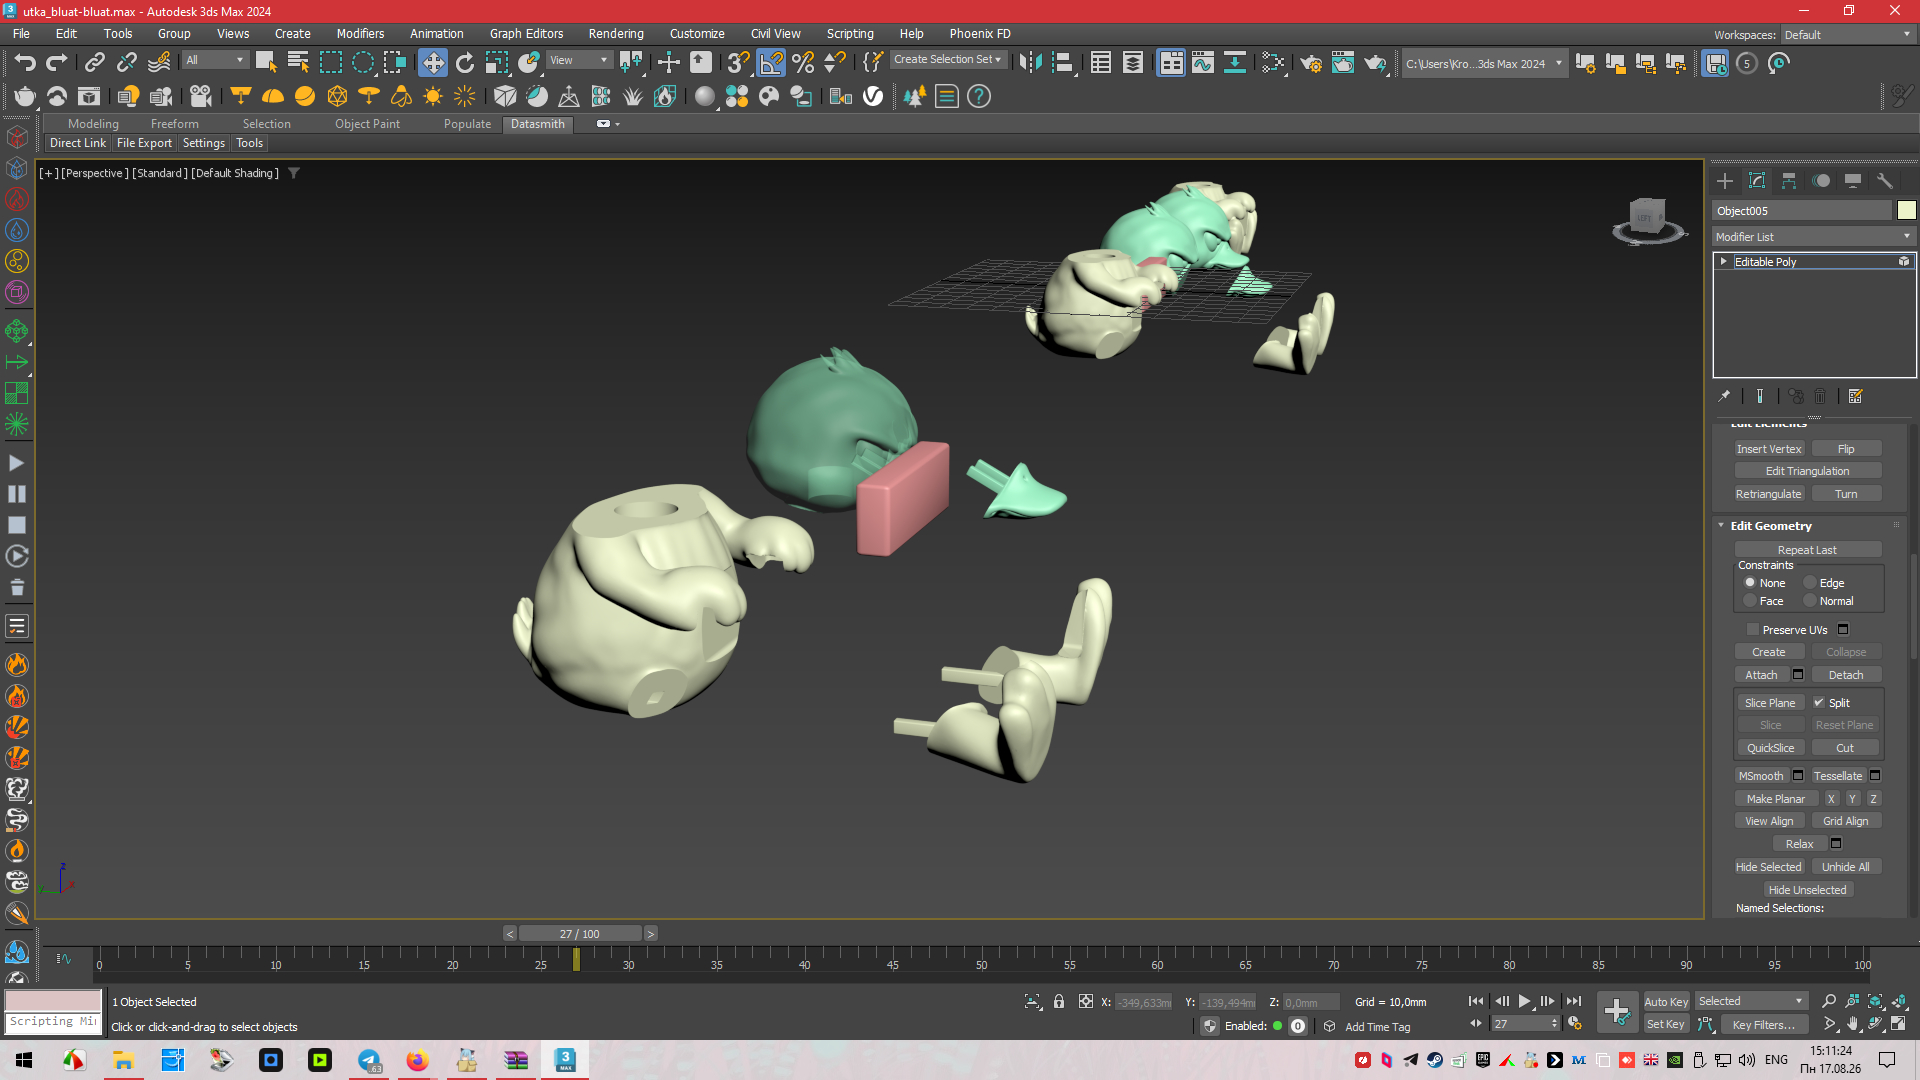Select the None constraint radio button
Screen dimensions: 1920x1080
tap(1750, 582)
